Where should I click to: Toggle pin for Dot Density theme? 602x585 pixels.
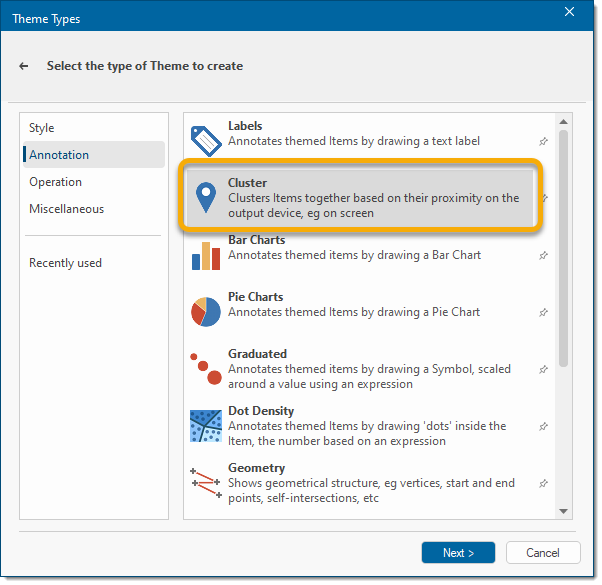544,427
